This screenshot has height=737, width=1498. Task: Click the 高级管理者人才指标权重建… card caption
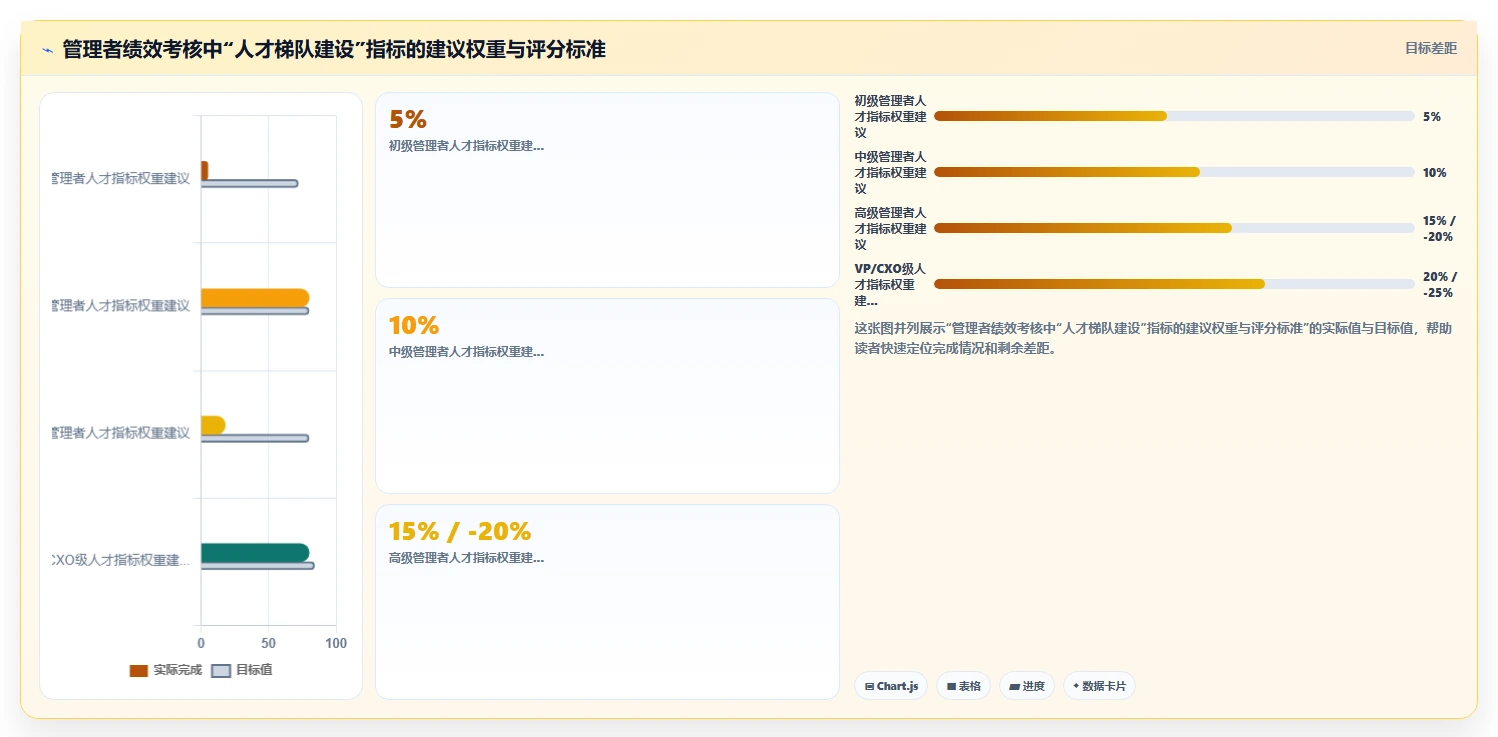point(466,558)
